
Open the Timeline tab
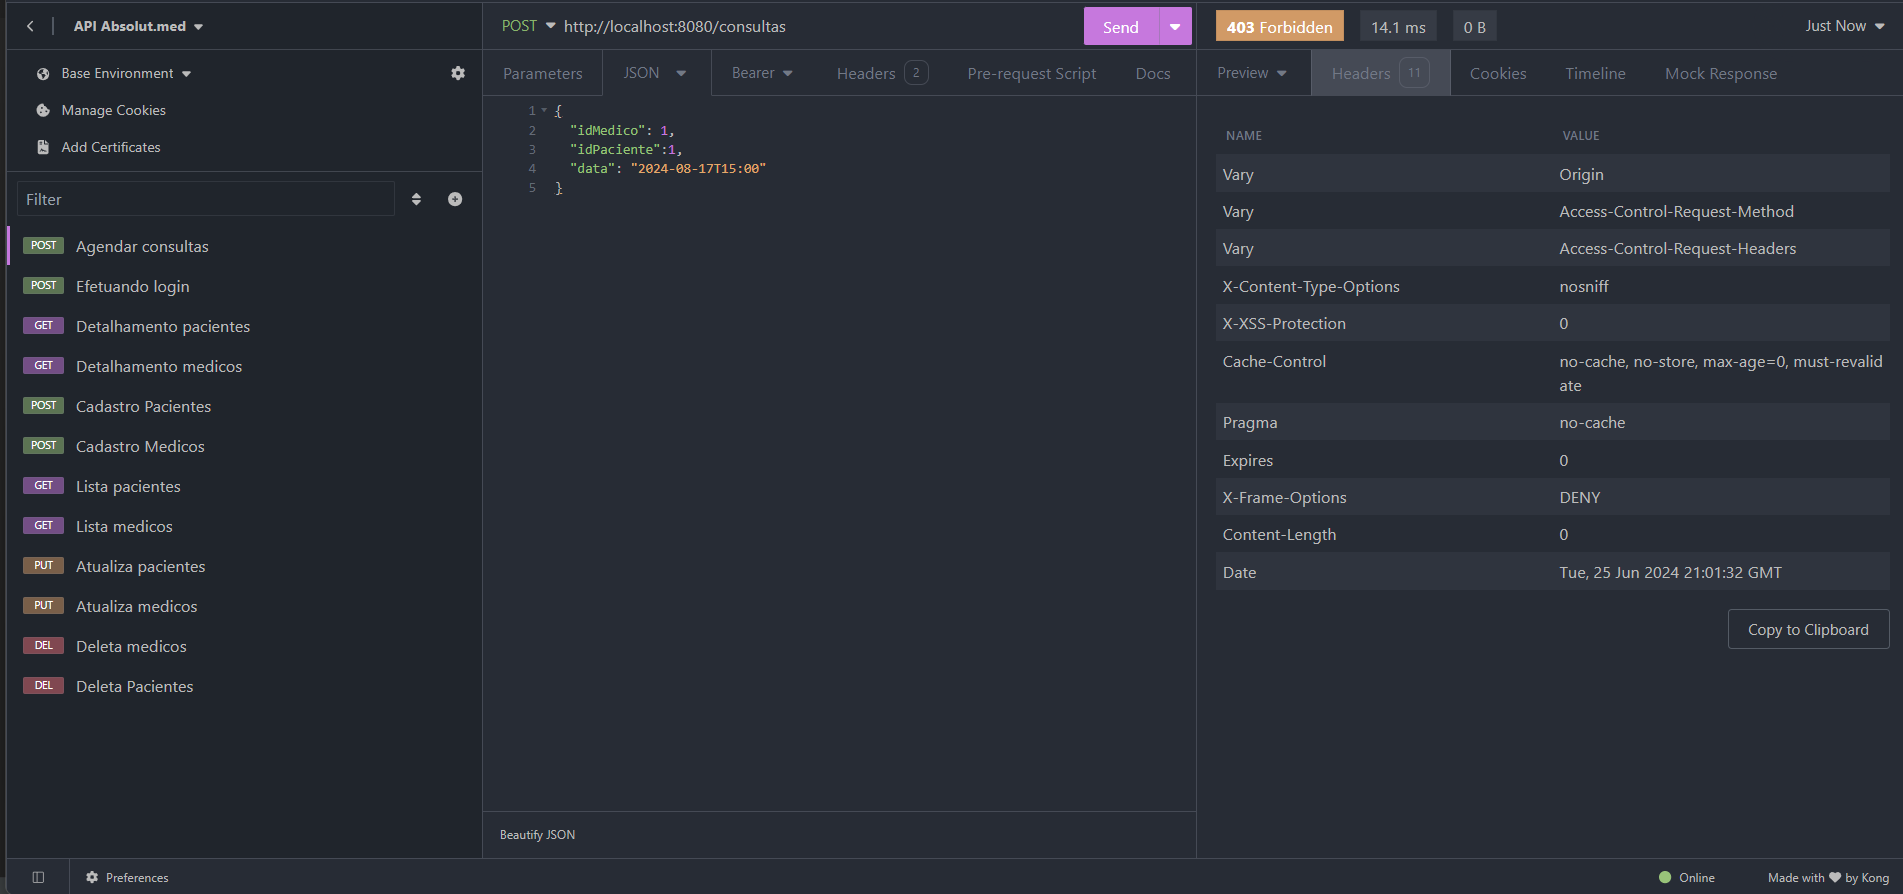pyautogui.click(x=1595, y=73)
